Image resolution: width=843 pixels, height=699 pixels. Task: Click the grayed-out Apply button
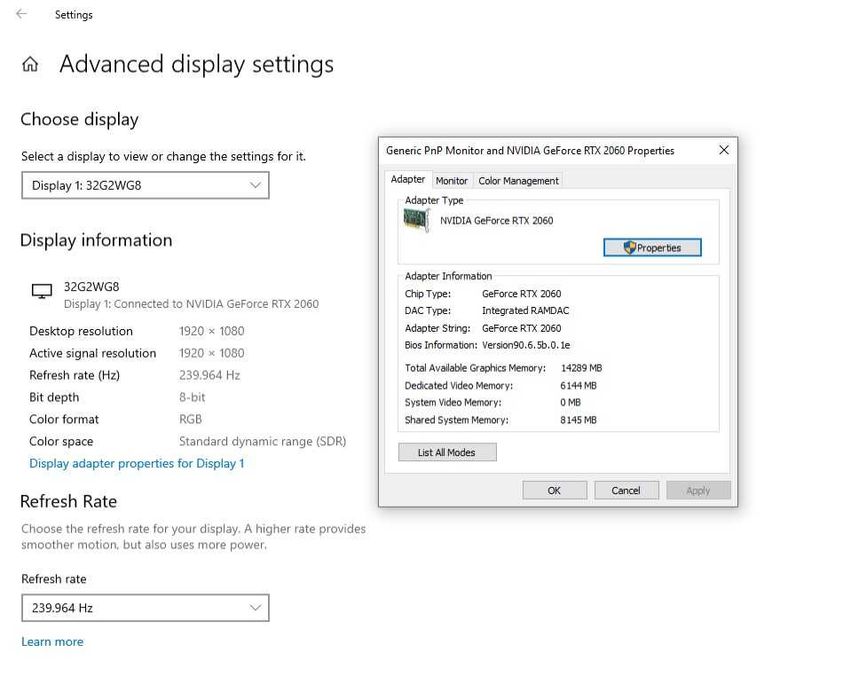[x=698, y=490]
